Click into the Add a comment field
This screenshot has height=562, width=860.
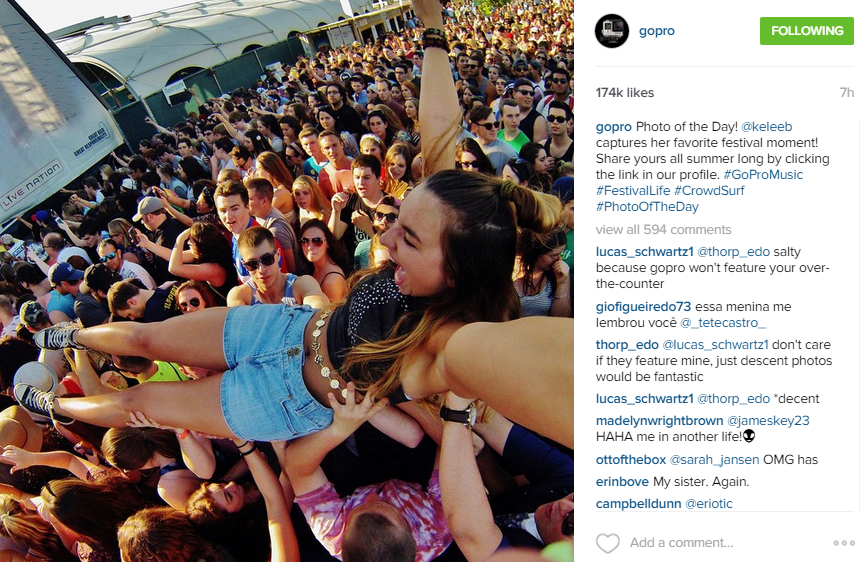click(682, 542)
